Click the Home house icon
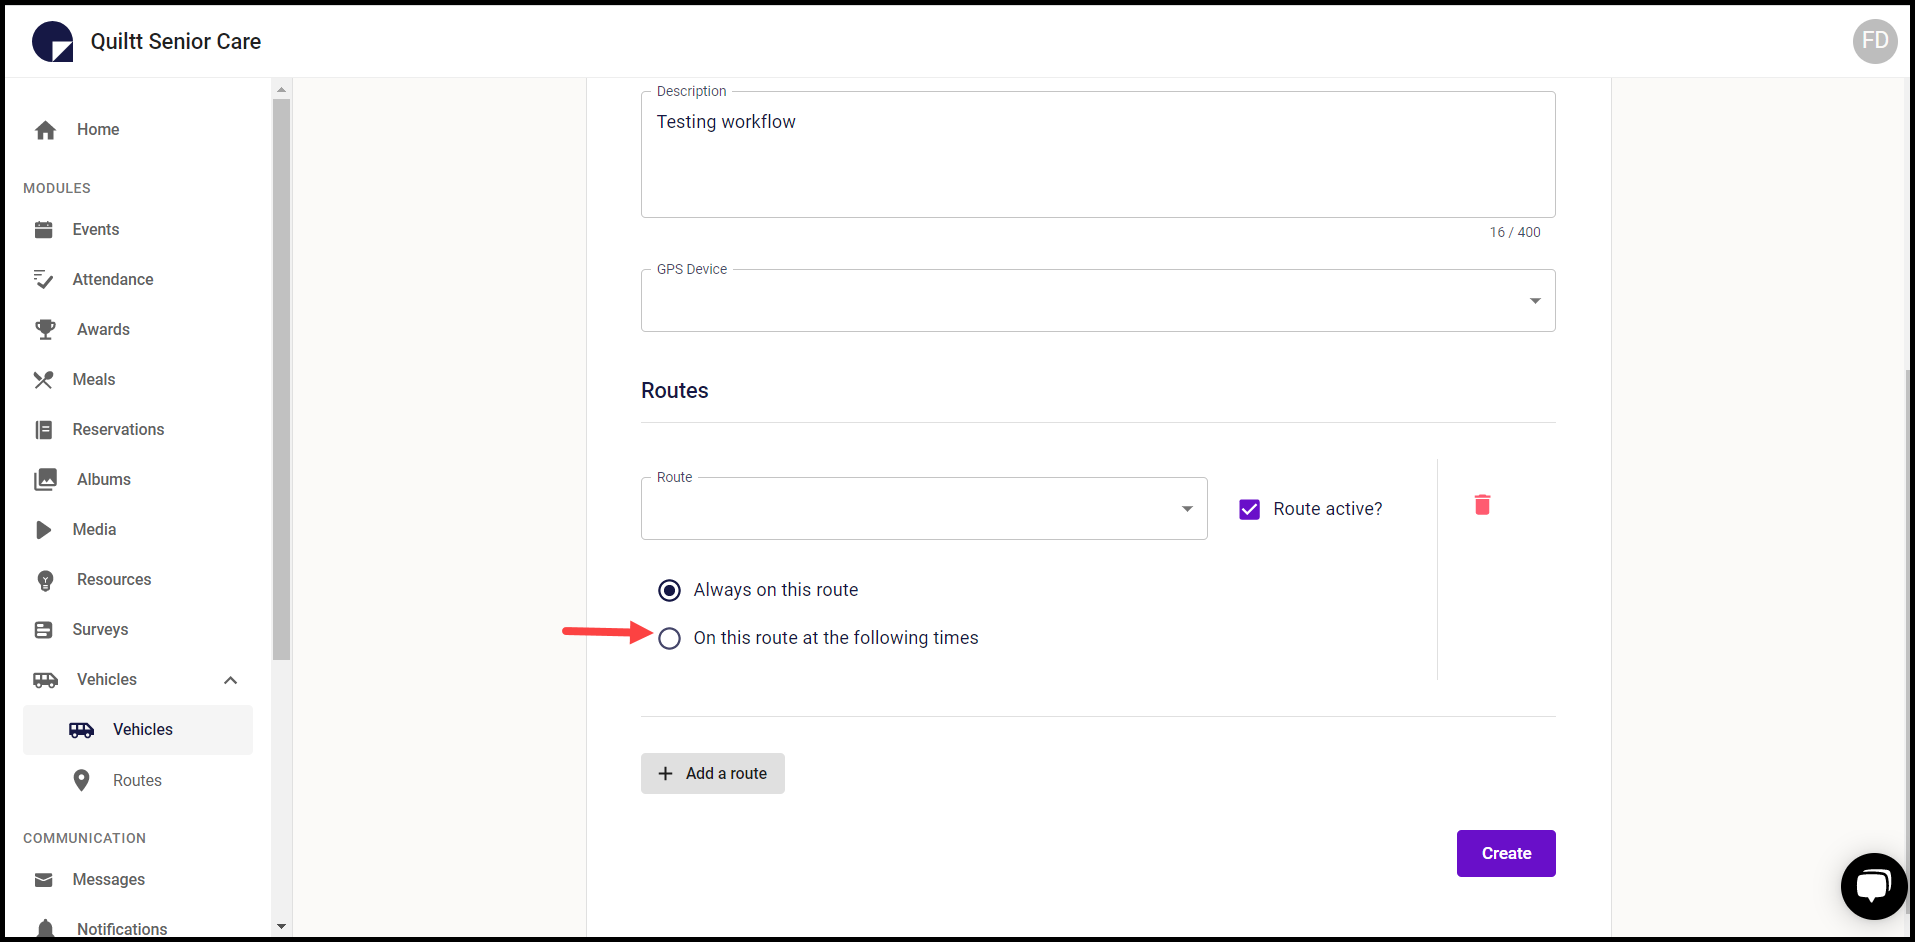The image size is (1915, 942). [45, 130]
